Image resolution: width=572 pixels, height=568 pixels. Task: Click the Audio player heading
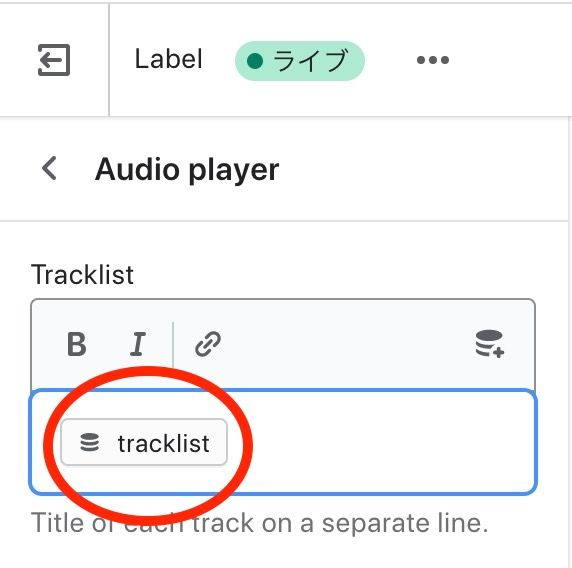click(x=187, y=170)
